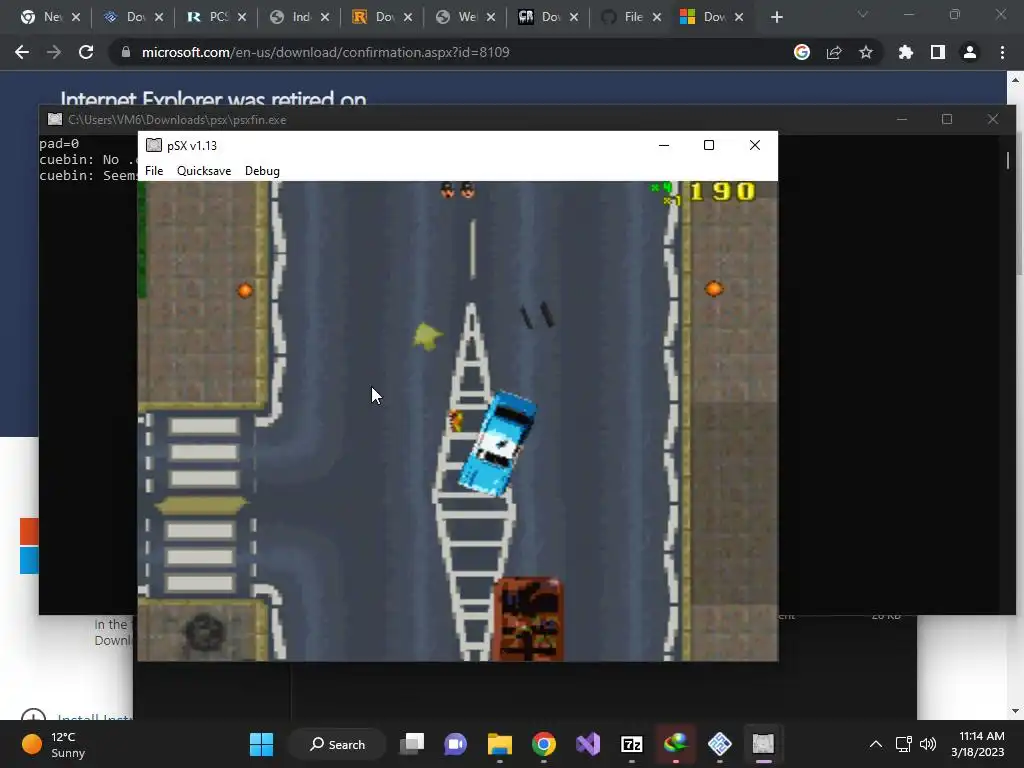Open Chrome tab search chevron
This screenshot has height=768, width=1024.
(863, 14)
